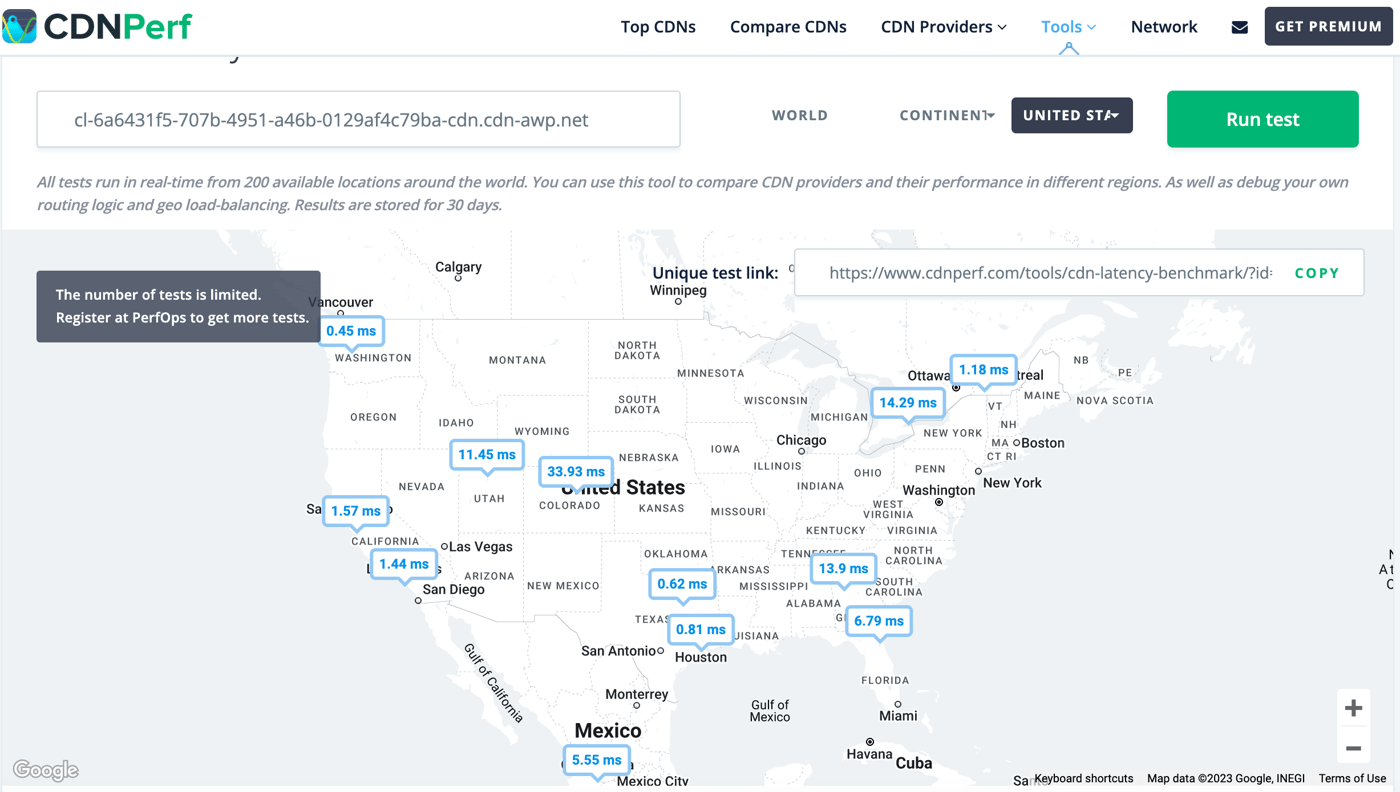Click the 0.45 ms marker in Washington

(x=351, y=331)
